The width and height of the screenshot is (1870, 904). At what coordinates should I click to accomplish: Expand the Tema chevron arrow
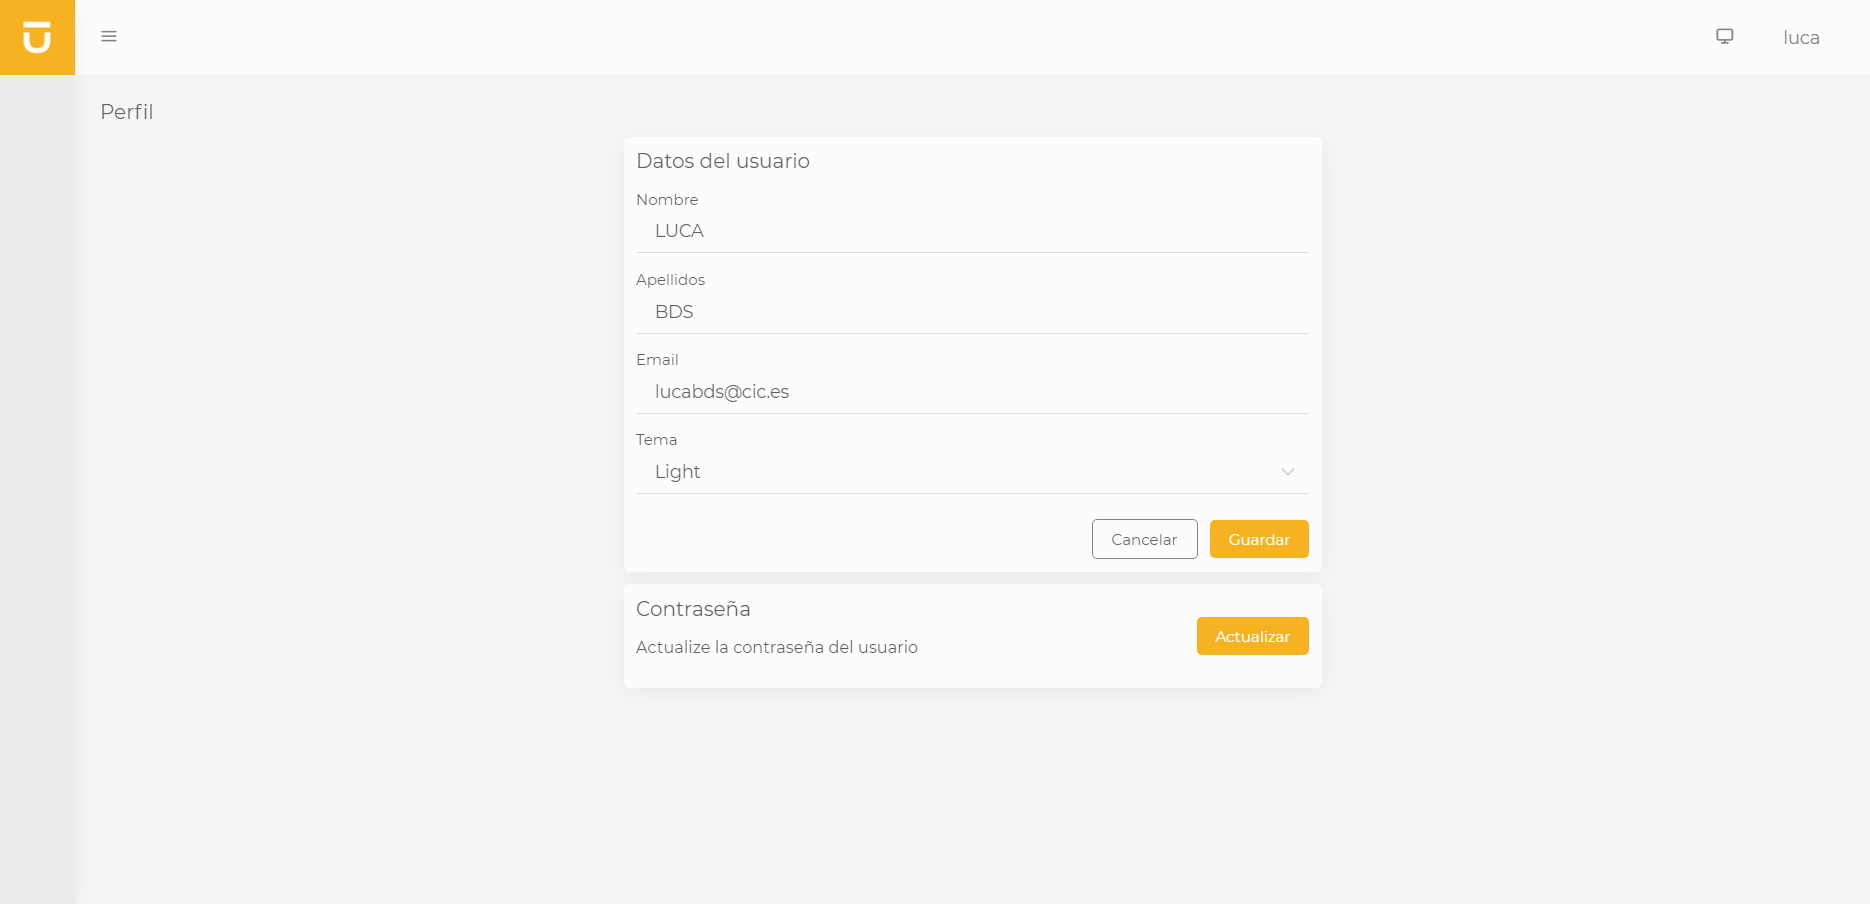(x=1287, y=472)
